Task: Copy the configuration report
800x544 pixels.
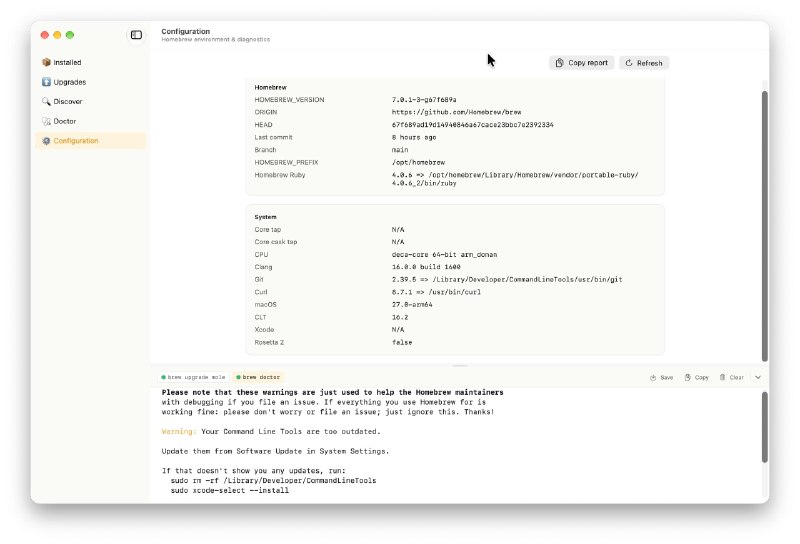Action: tap(582, 63)
